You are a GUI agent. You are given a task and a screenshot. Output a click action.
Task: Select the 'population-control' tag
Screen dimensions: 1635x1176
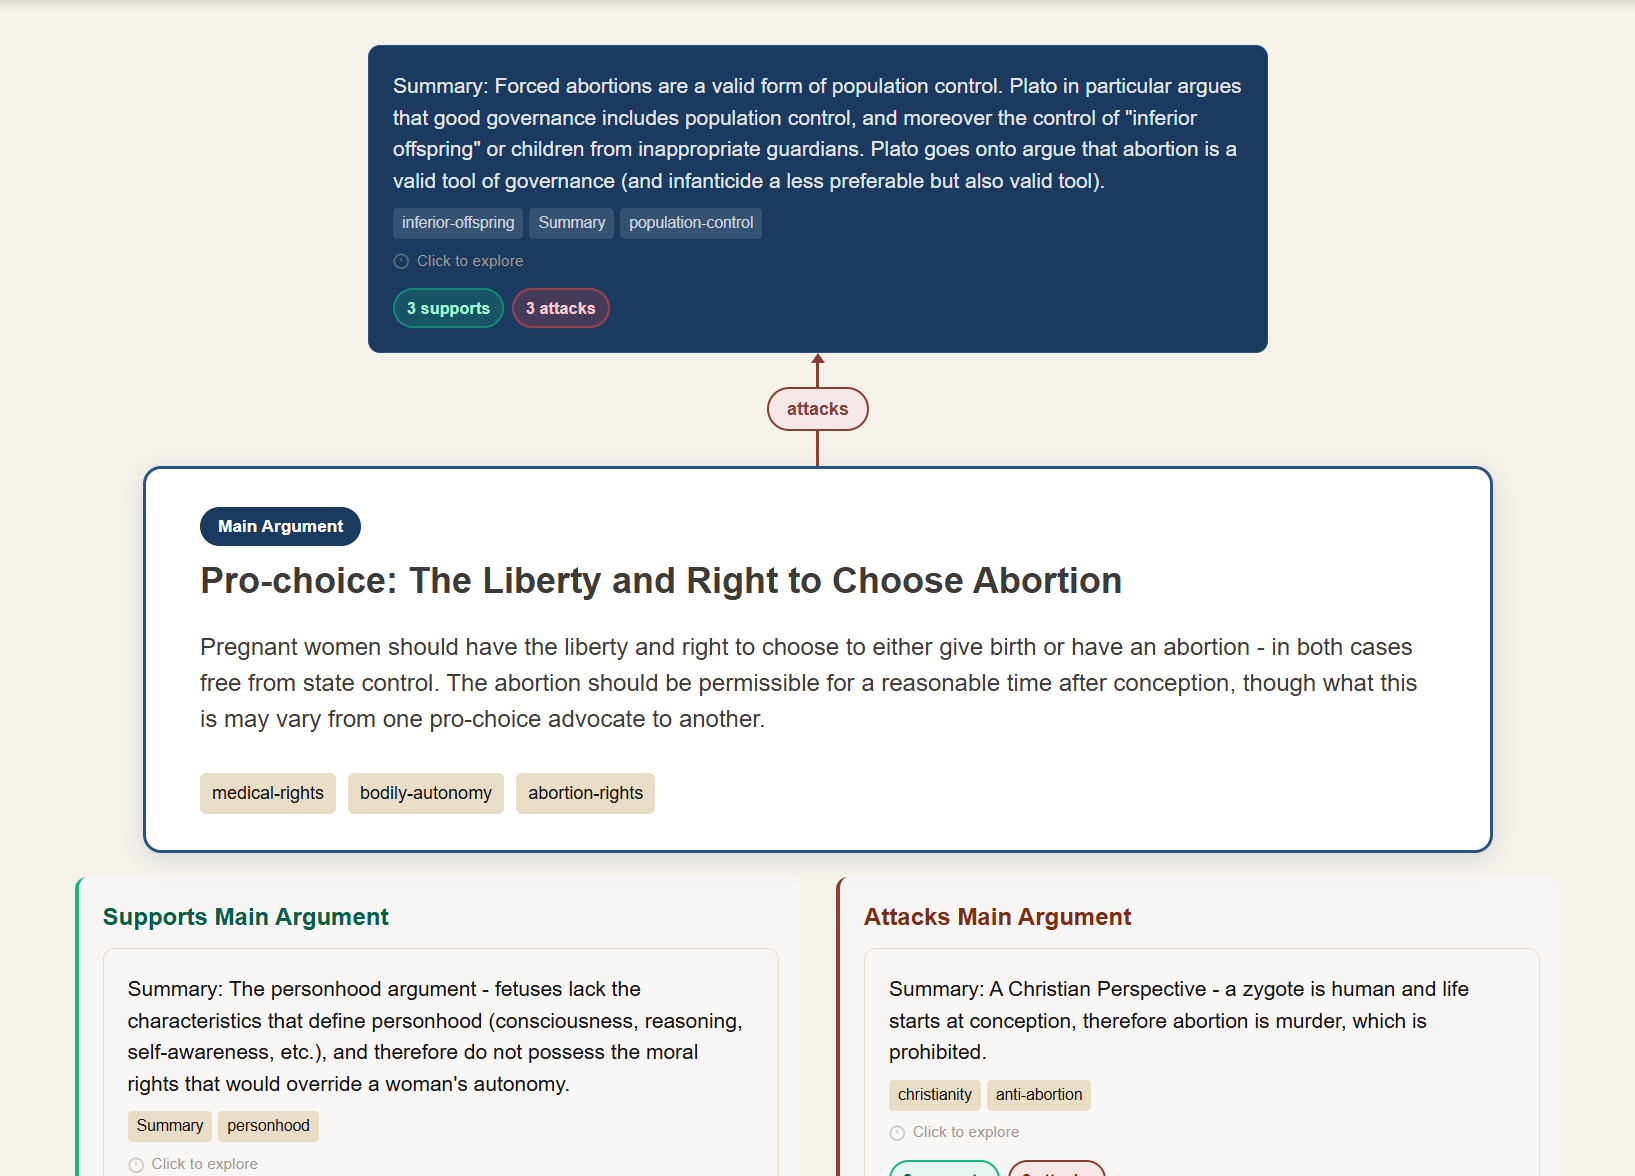pyautogui.click(x=690, y=223)
